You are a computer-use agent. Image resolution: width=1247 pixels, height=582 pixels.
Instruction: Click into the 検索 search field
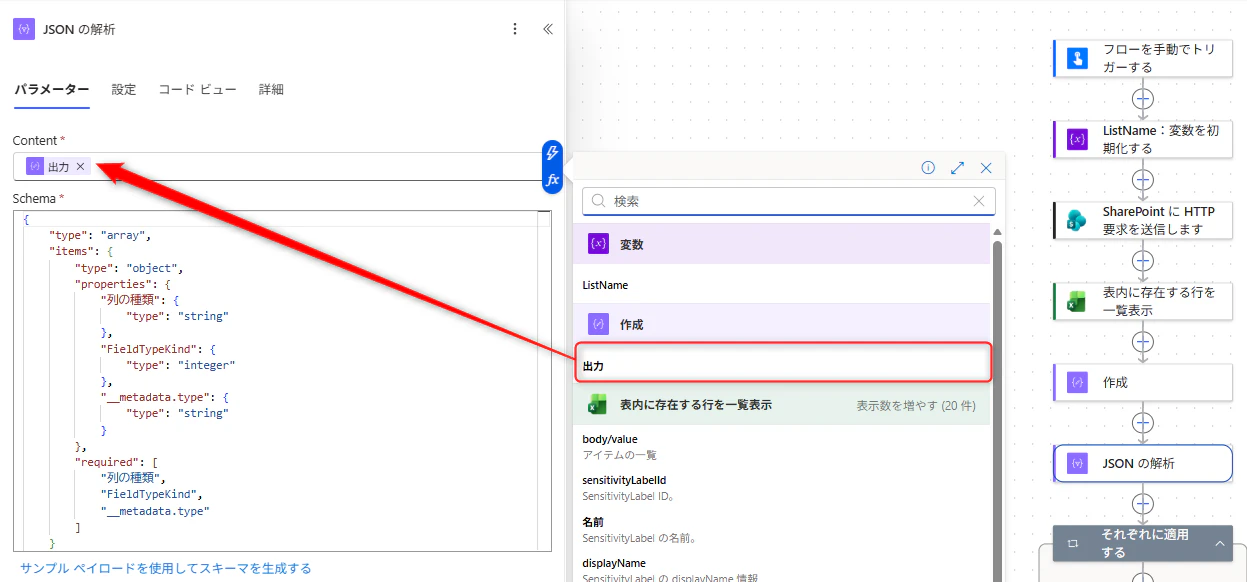pyautogui.click(x=789, y=201)
